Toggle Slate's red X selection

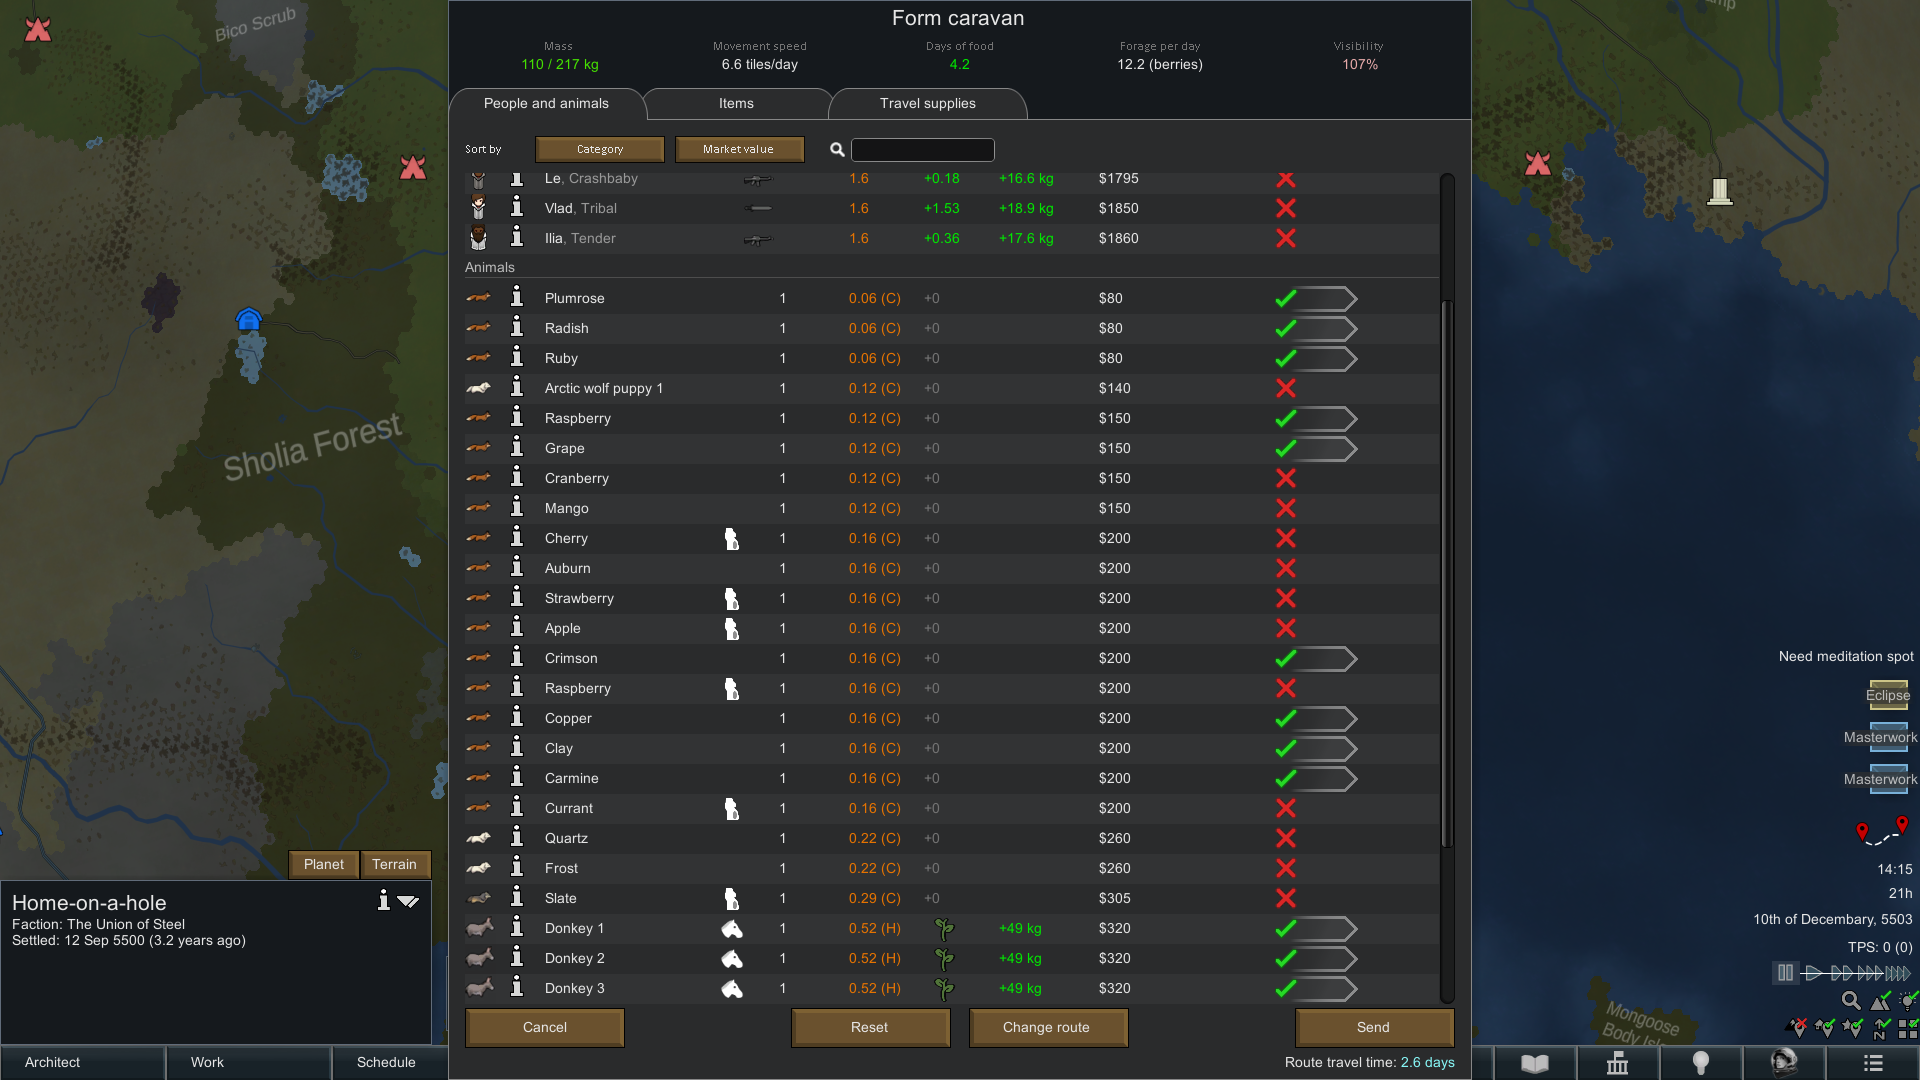pyautogui.click(x=1286, y=898)
